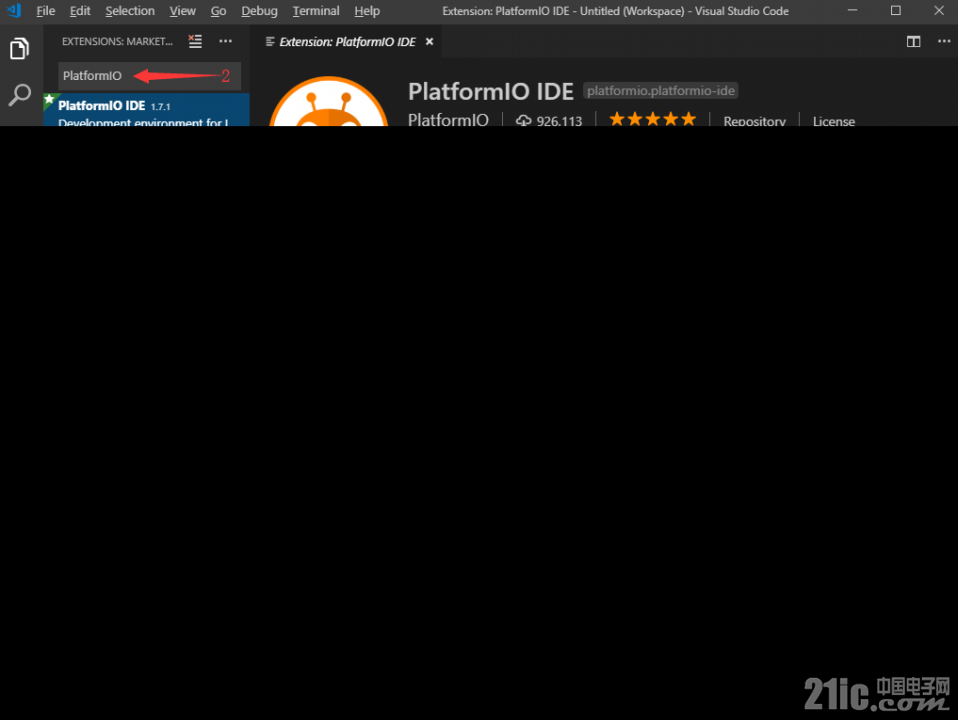Open the Help menu
958x720 pixels.
point(367,11)
